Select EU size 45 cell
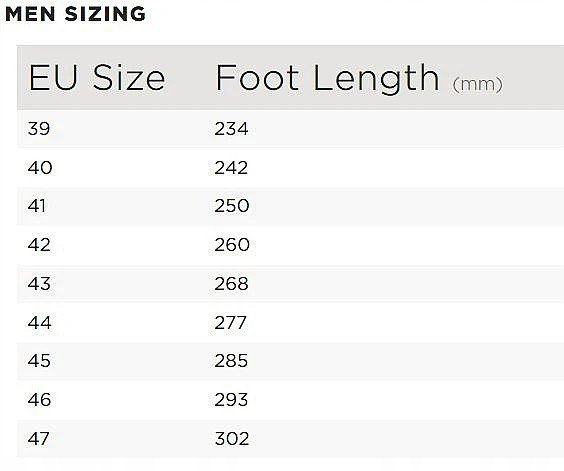 point(39,361)
